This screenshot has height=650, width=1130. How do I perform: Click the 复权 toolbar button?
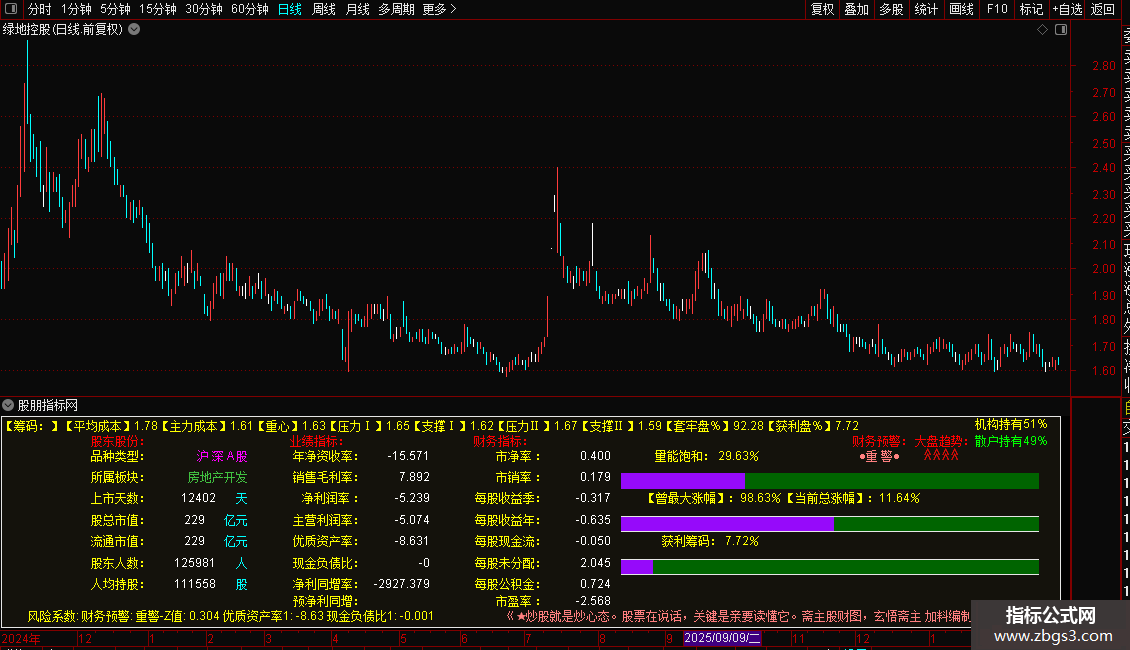click(822, 9)
